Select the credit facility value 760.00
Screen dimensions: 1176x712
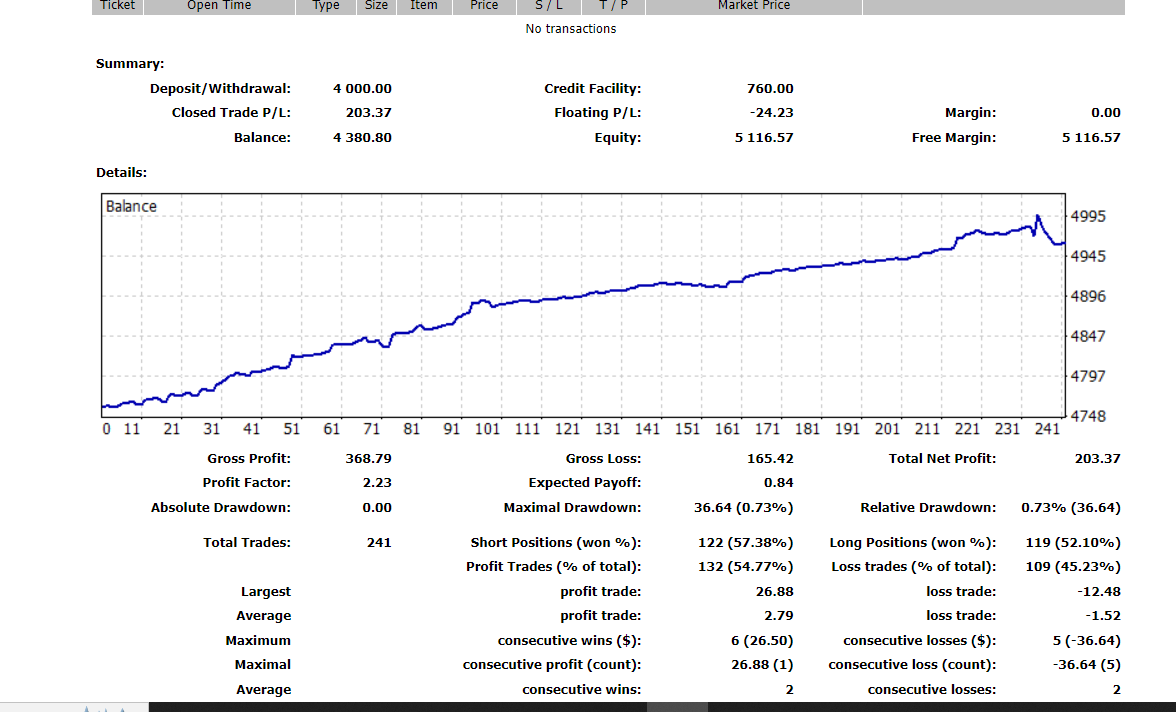pyautogui.click(x=770, y=89)
